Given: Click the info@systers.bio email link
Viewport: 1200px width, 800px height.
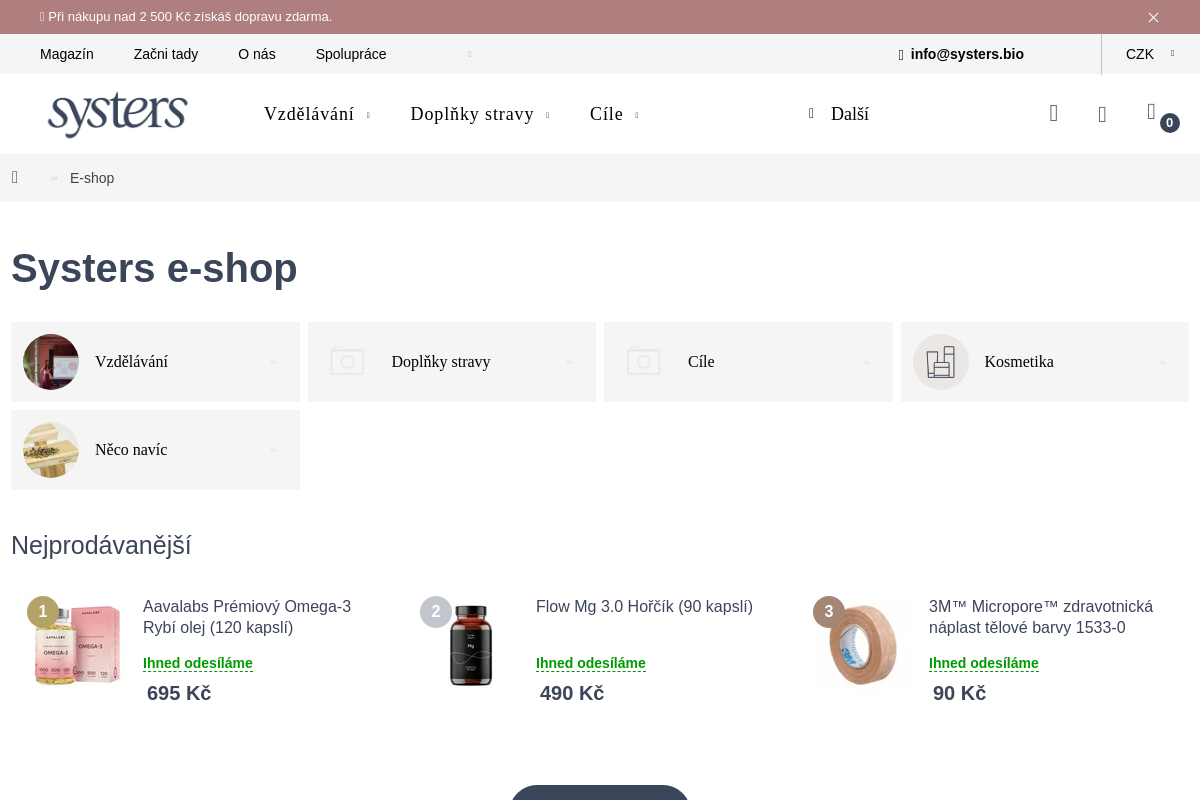Looking at the screenshot, I should click(961, 54).
